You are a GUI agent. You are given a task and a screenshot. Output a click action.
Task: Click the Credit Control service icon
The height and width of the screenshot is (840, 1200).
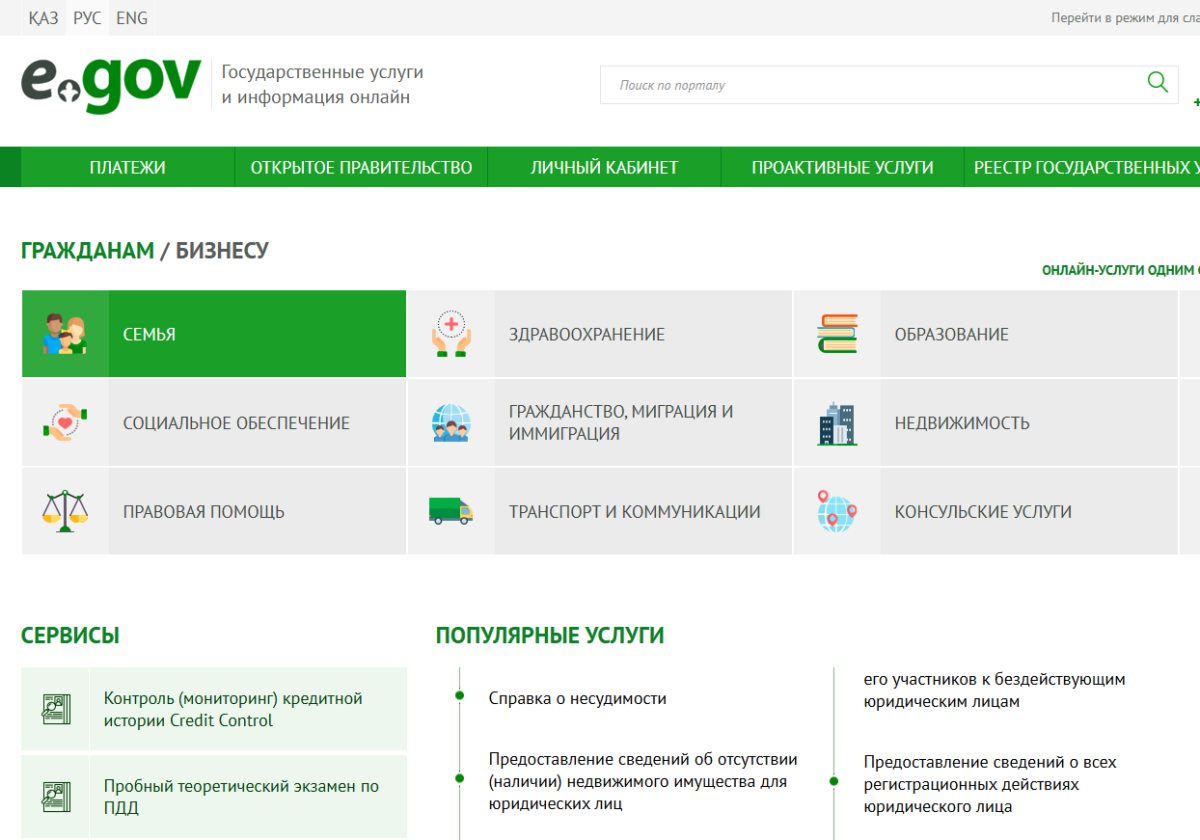[x=57, y=706]
